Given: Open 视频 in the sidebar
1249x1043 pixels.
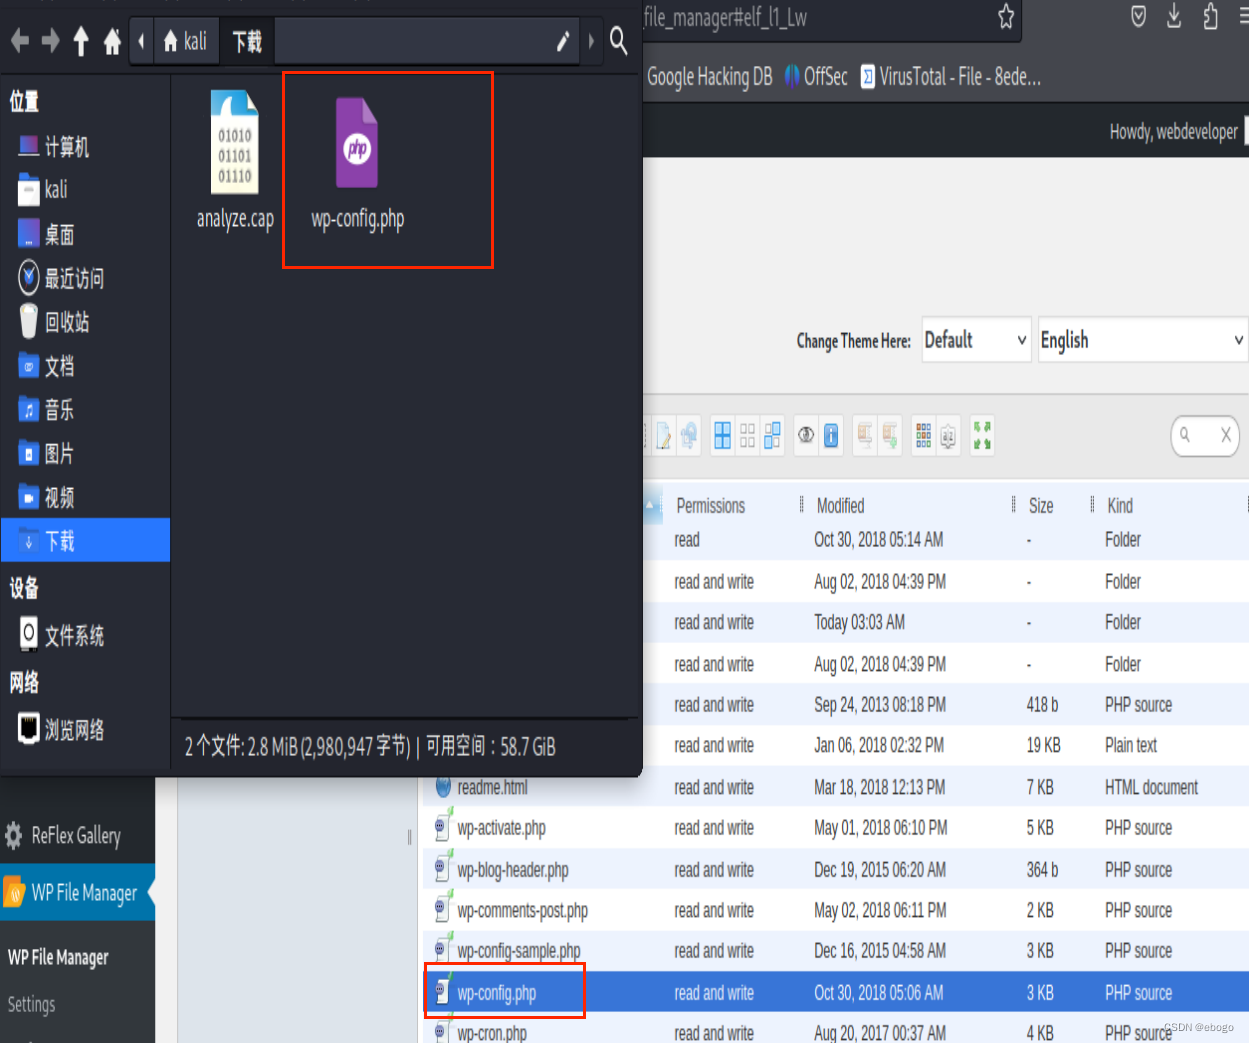Looking at the screenshot, I should click(x=46, y=497).
